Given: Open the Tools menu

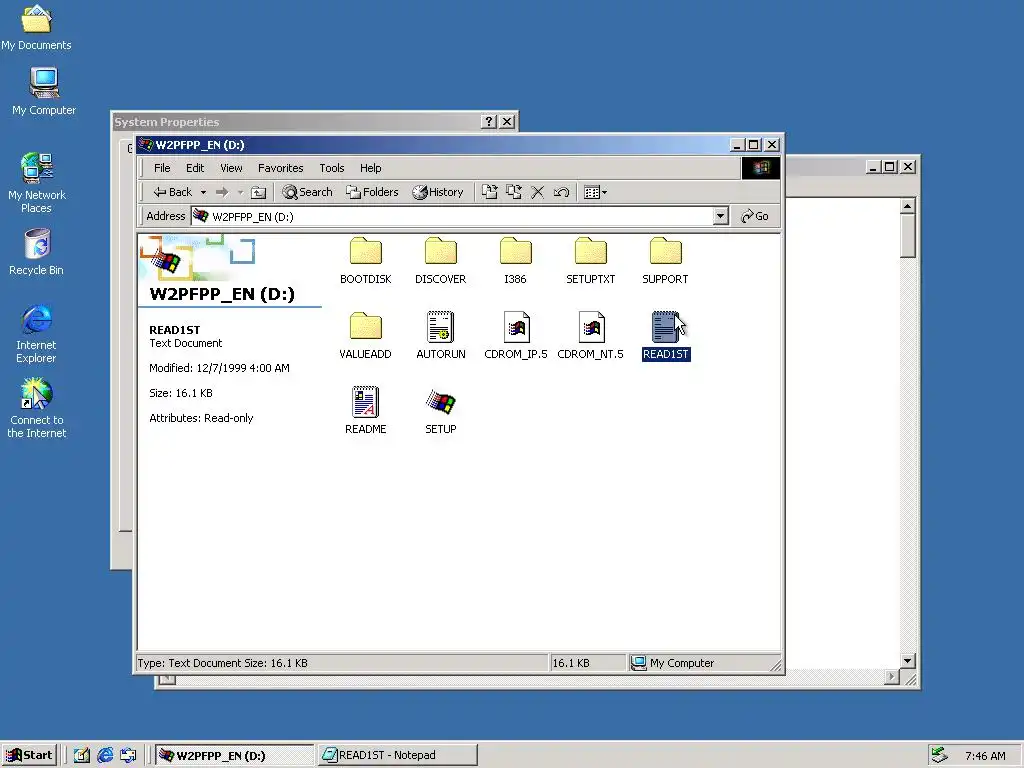Looking at the screenshot, I should [x=332, y=168].
